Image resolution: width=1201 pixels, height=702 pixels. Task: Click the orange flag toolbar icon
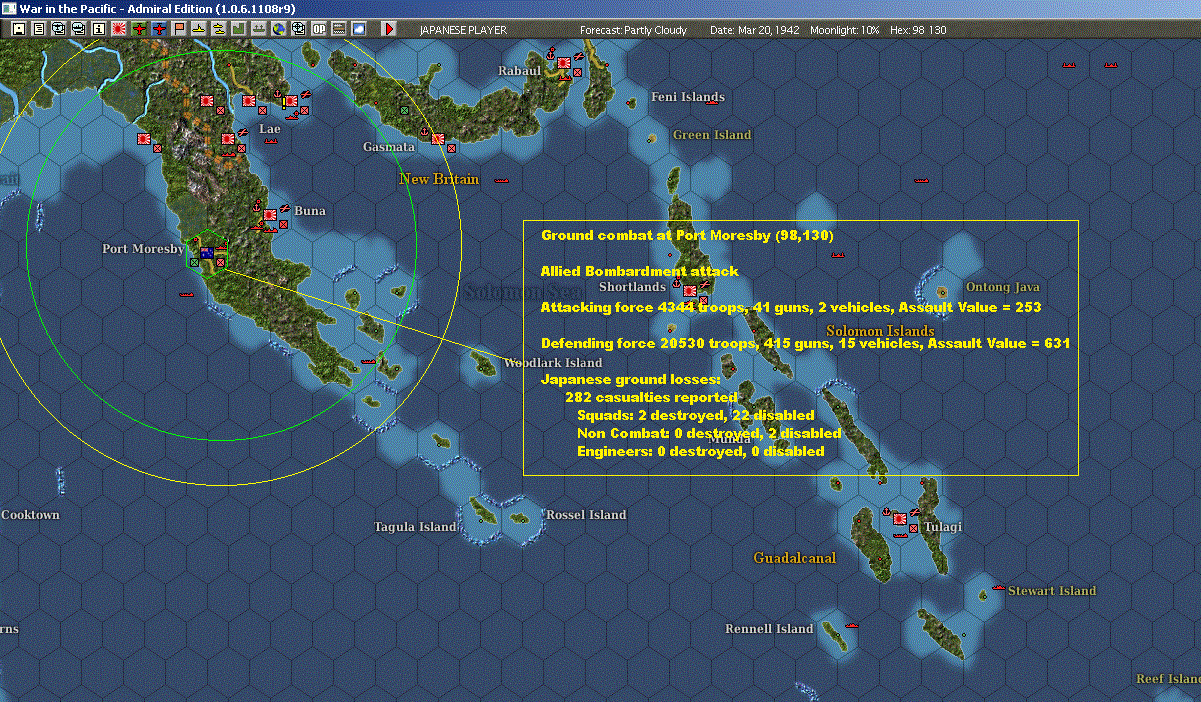click(x=179, y=29)
